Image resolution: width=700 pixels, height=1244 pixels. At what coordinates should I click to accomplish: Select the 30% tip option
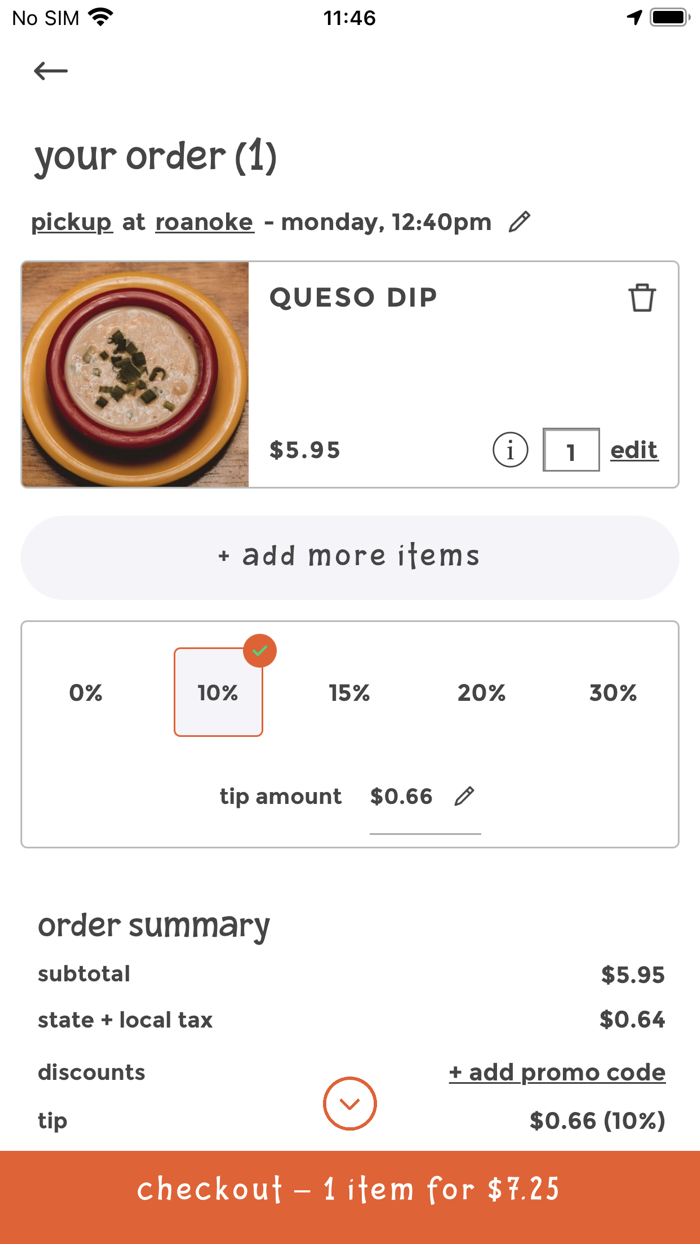tap(613, 692)
